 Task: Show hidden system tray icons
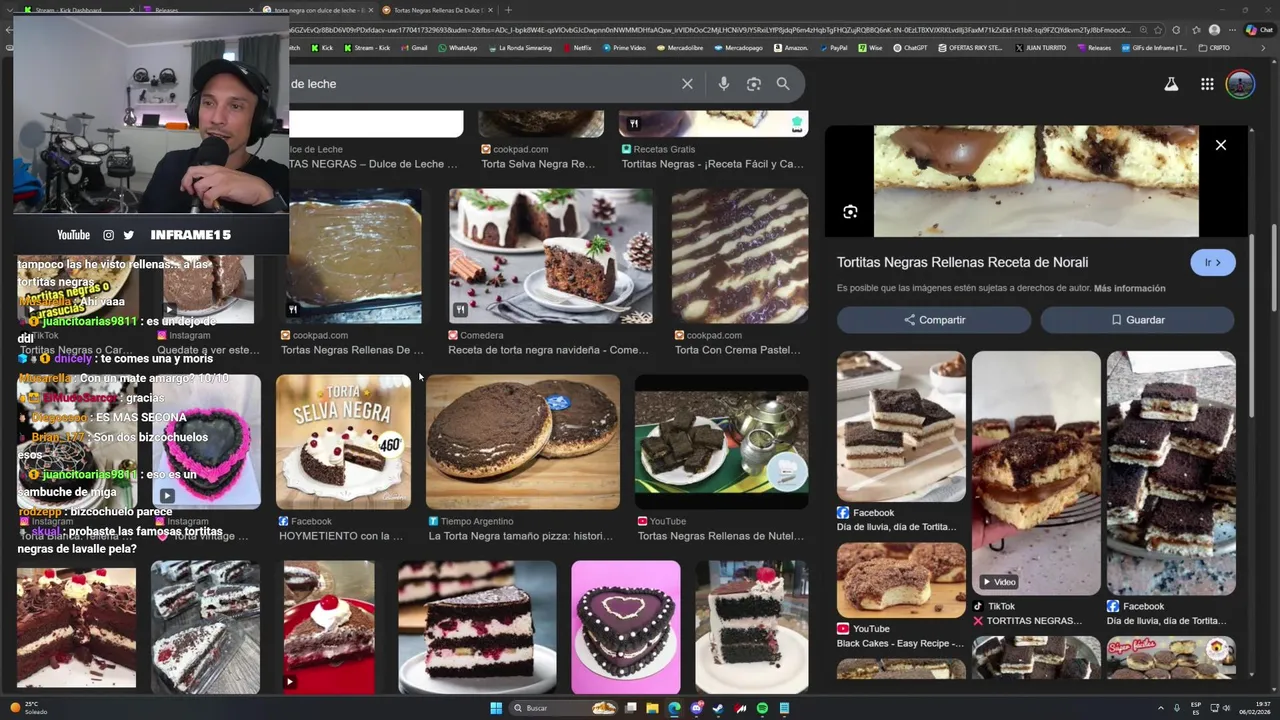(x=1160, y=708)
